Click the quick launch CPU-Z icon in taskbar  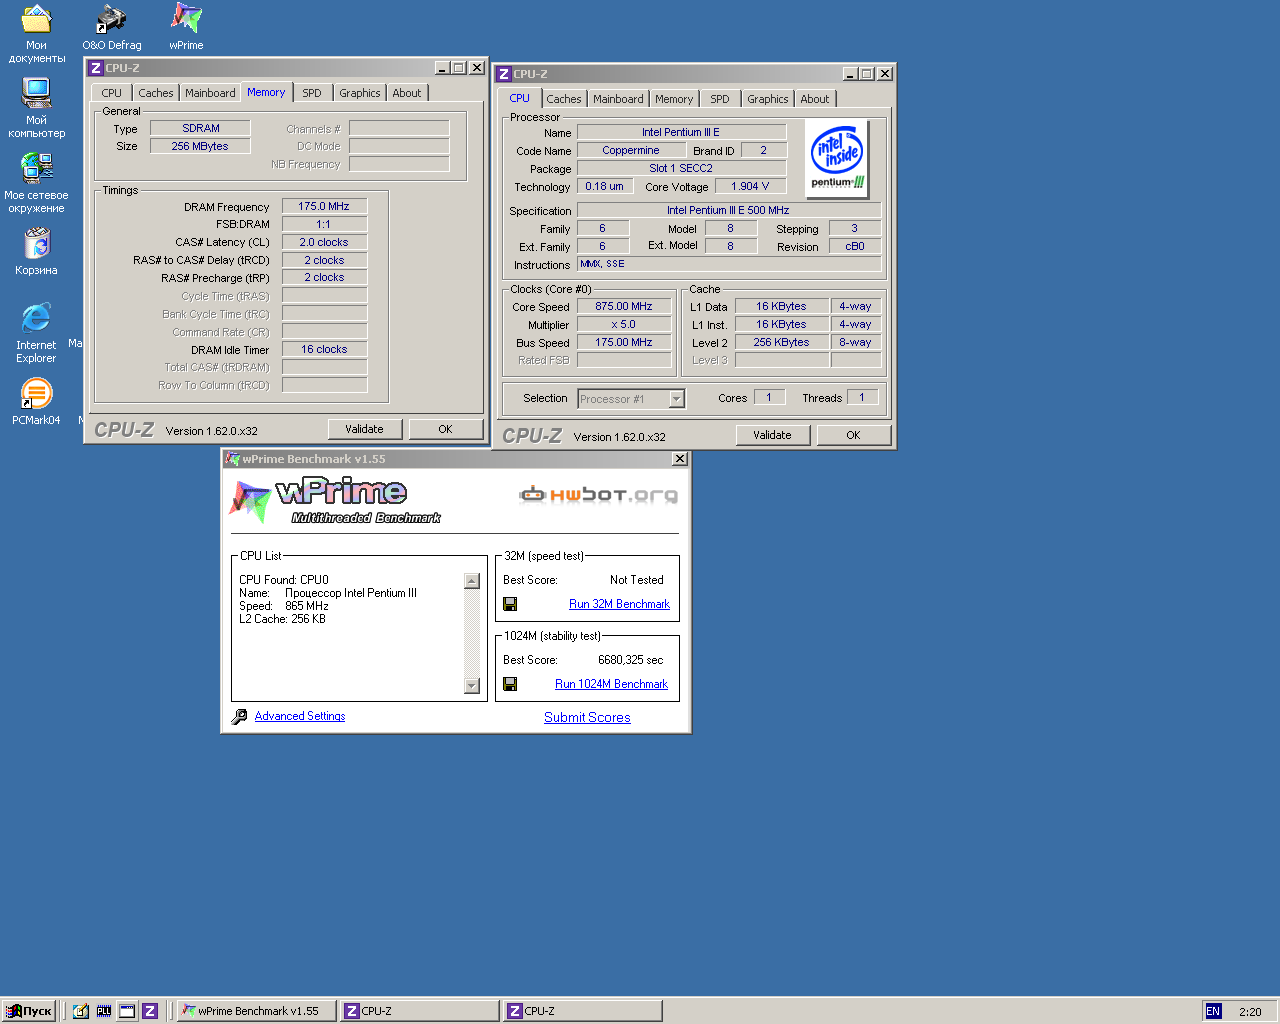click(x=149, y=1011)
